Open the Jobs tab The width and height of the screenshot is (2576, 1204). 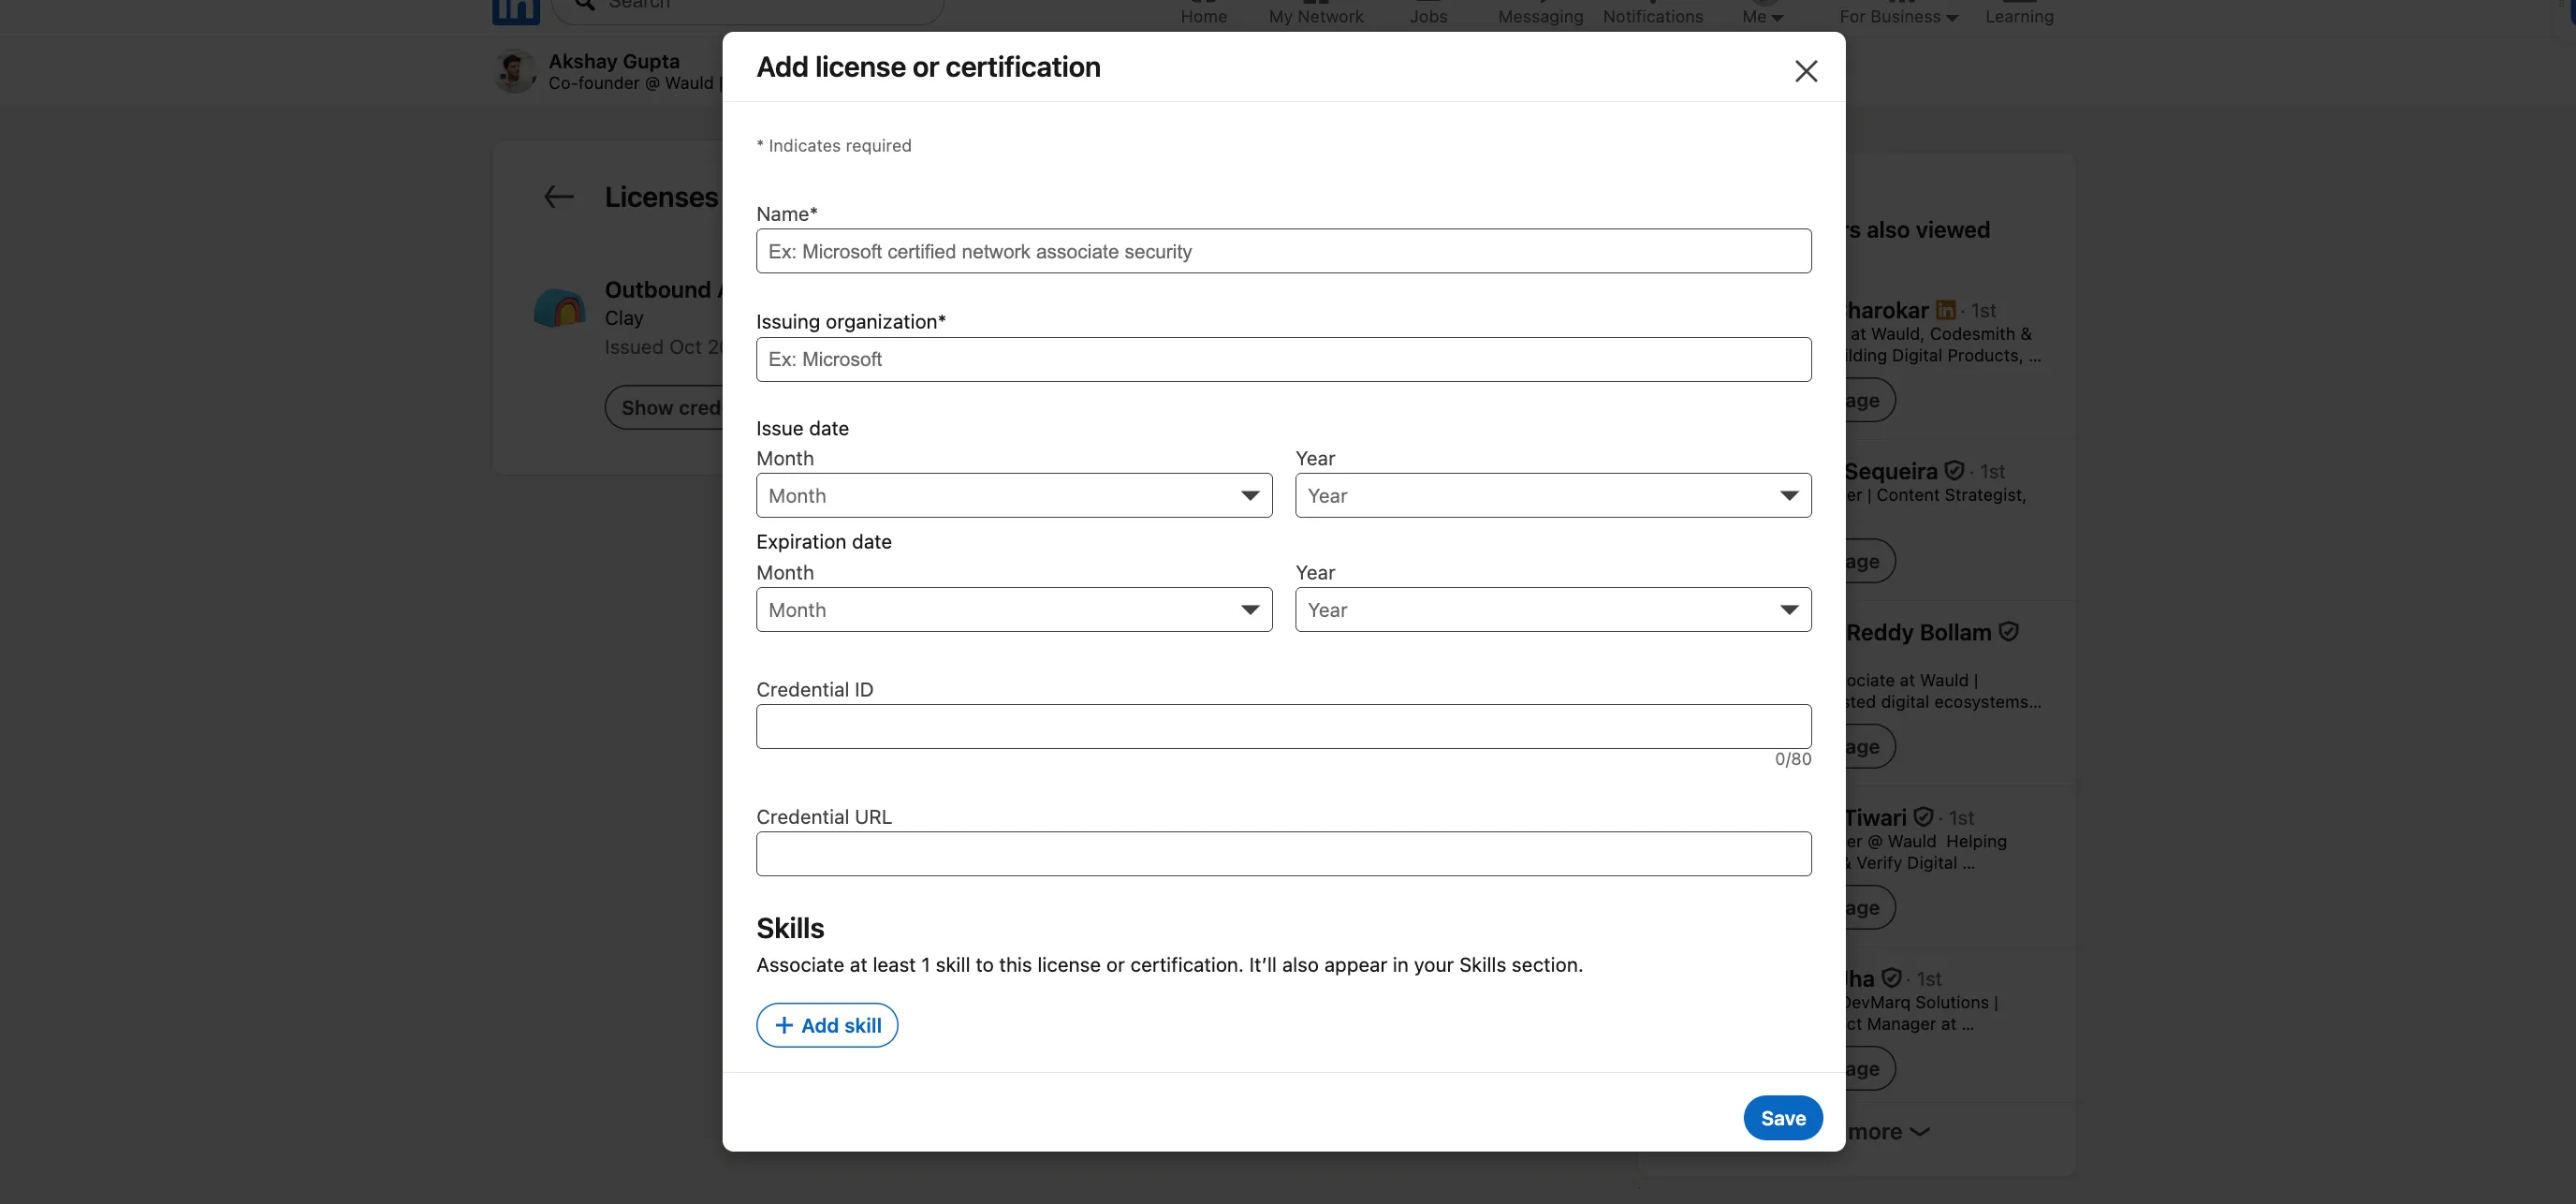[1428, 14]
